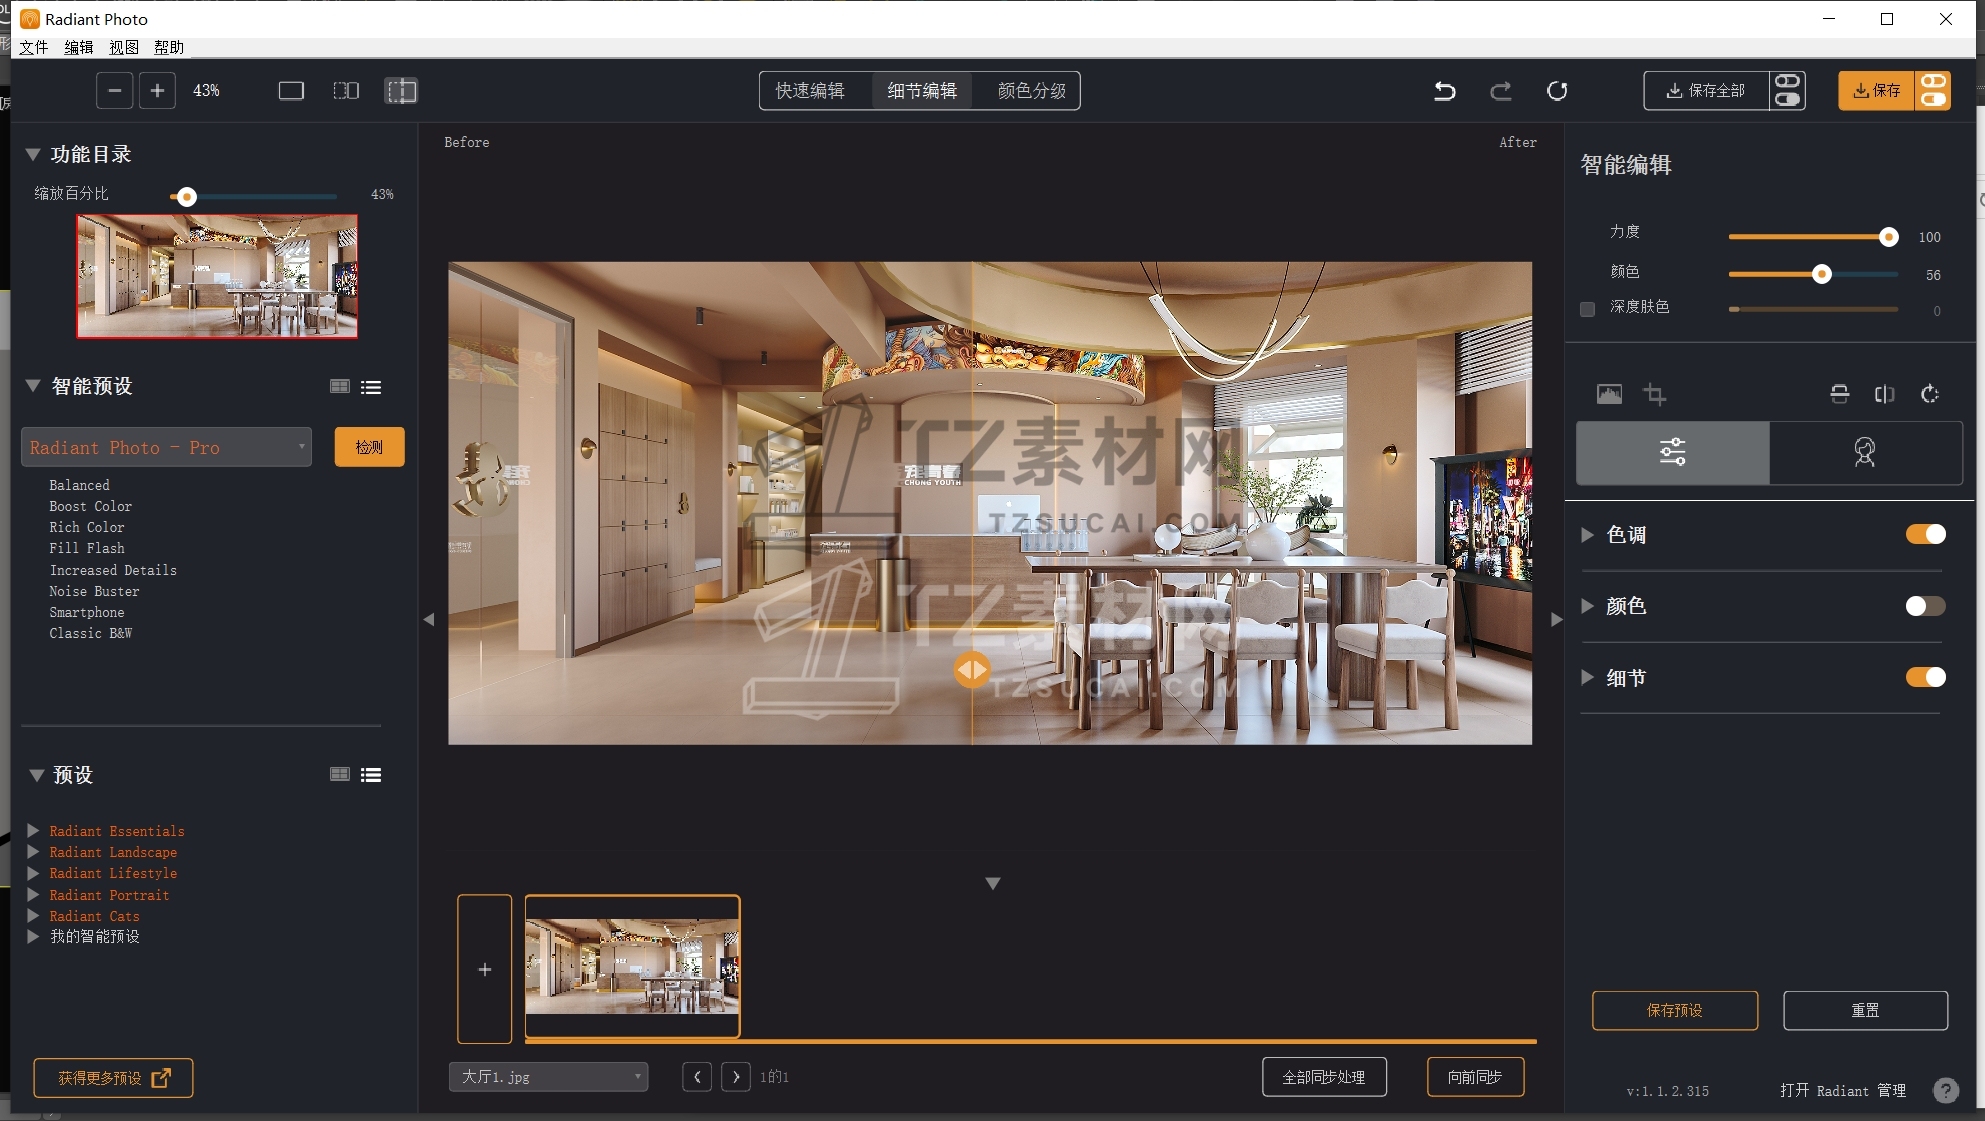This screenshot has width=1985, height=1121.
Task: Open the portrait face editing tab icon
Action: pos(1864,452)
